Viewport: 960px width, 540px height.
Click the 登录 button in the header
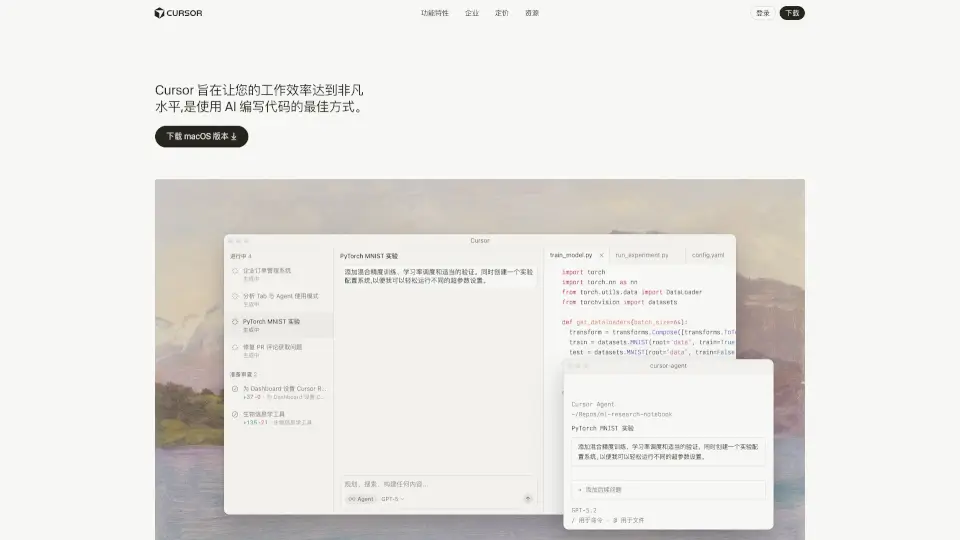pos(763,13)
